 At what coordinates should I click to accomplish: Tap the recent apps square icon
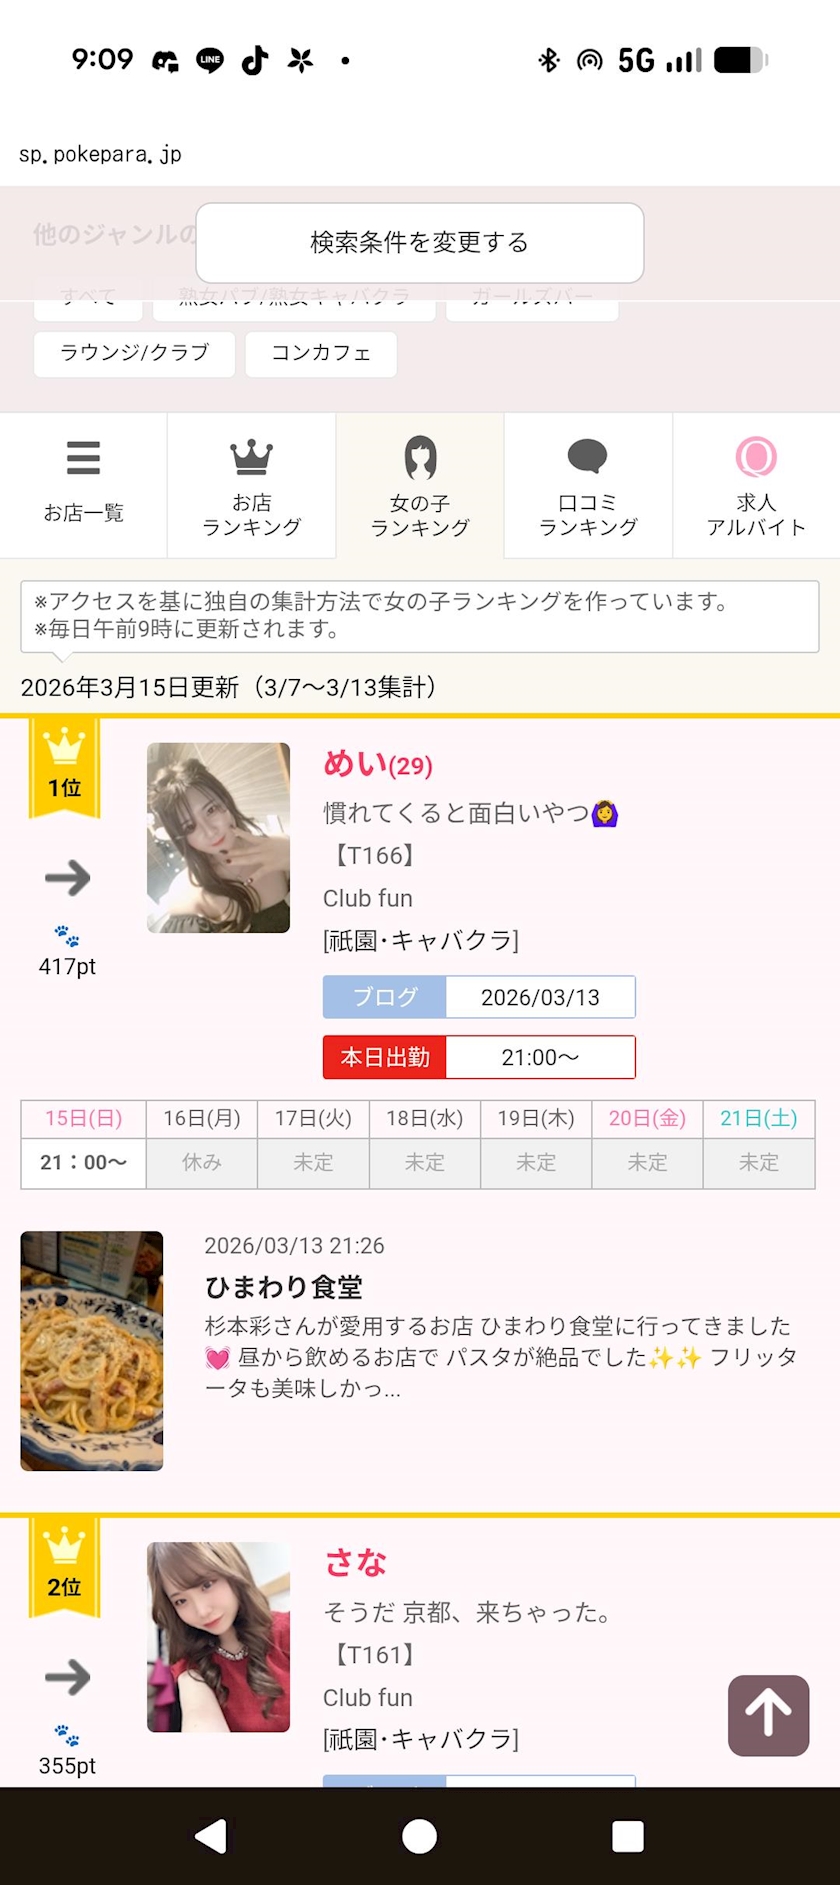(628, 1836)
